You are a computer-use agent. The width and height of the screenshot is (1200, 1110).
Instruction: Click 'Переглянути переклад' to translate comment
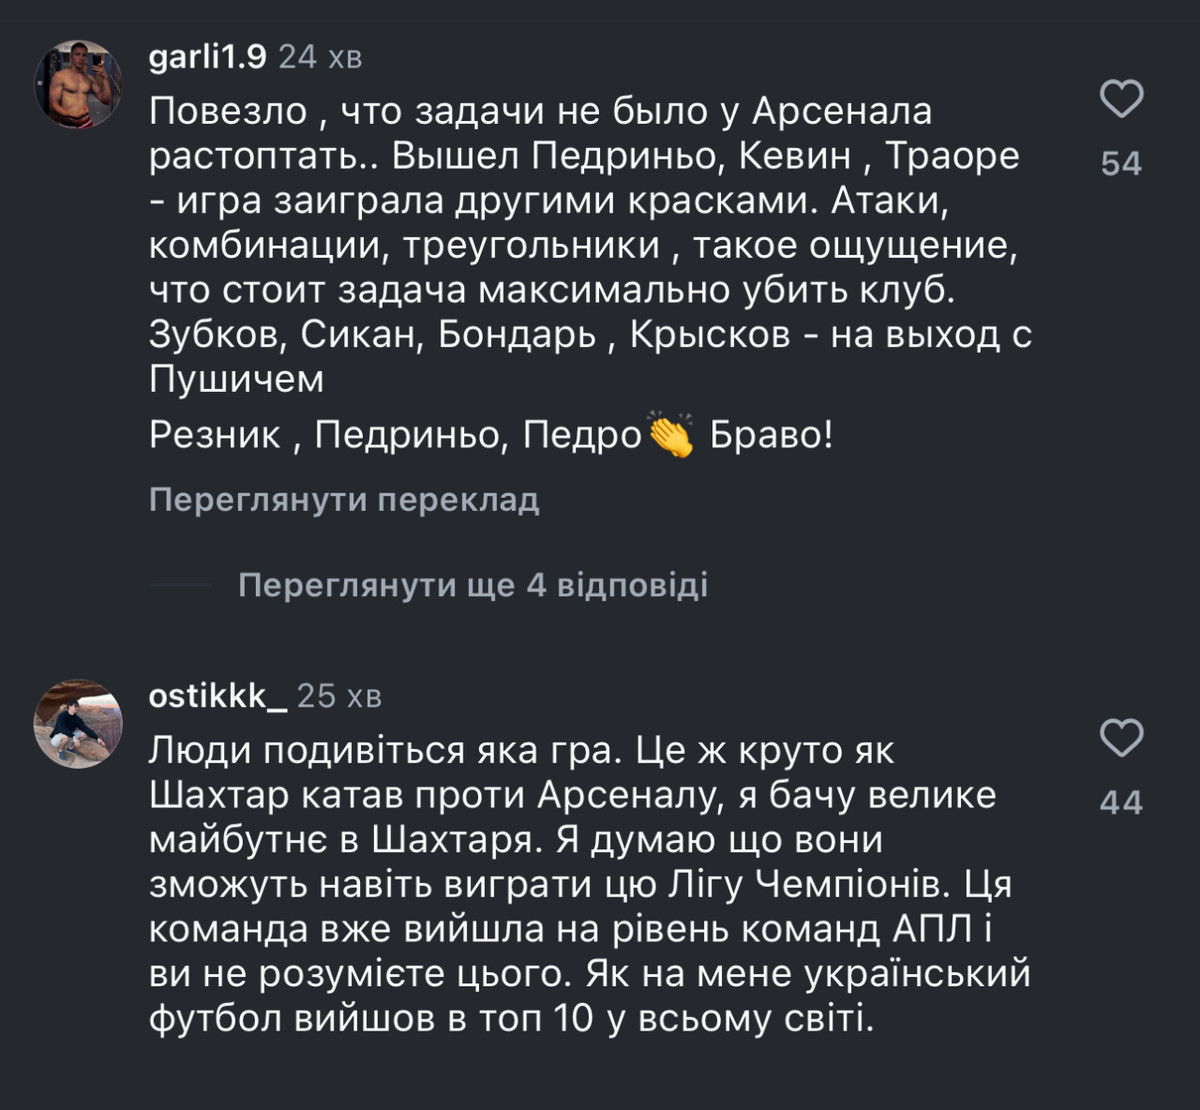click(344, 500)
